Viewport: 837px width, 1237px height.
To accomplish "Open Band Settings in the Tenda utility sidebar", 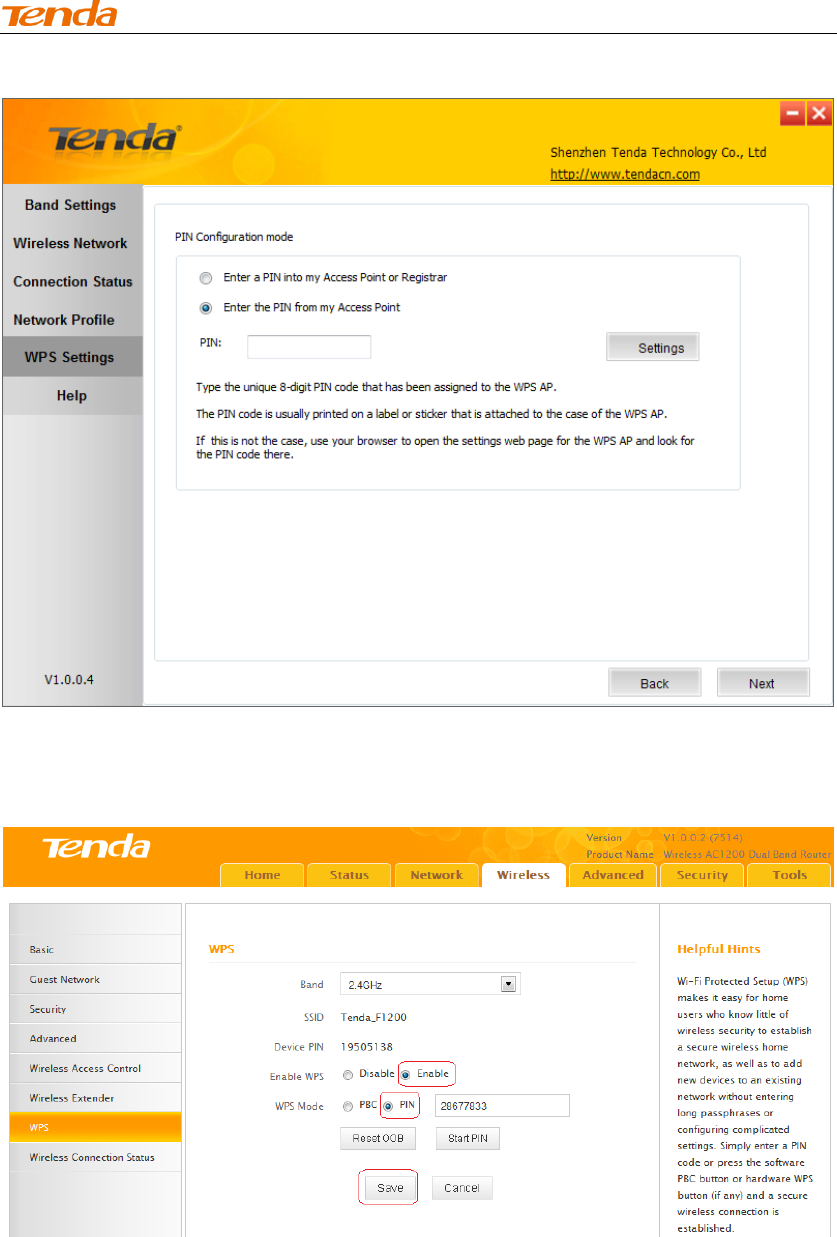I will pos(71,205).
